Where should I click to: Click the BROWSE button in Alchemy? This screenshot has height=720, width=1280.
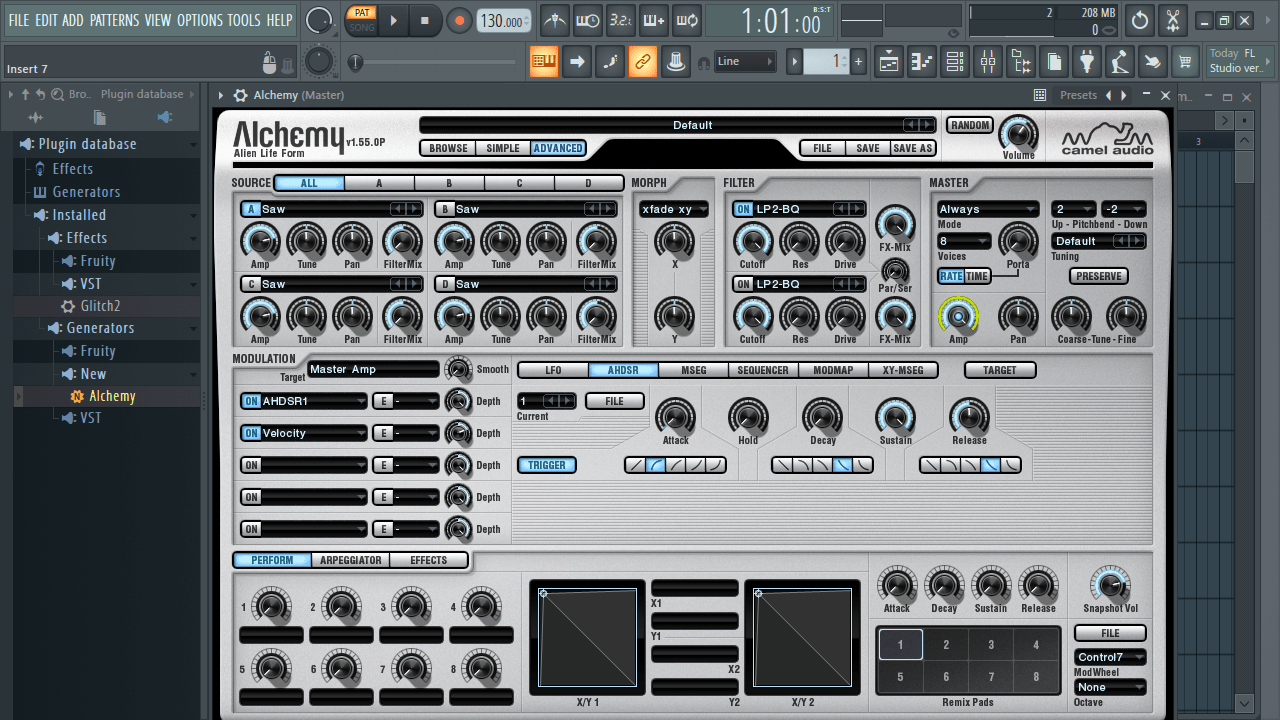tap(448, 148)
